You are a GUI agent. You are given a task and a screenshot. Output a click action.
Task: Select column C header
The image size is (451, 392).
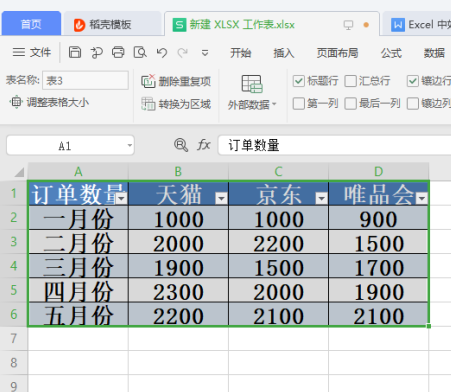[278, 172]
